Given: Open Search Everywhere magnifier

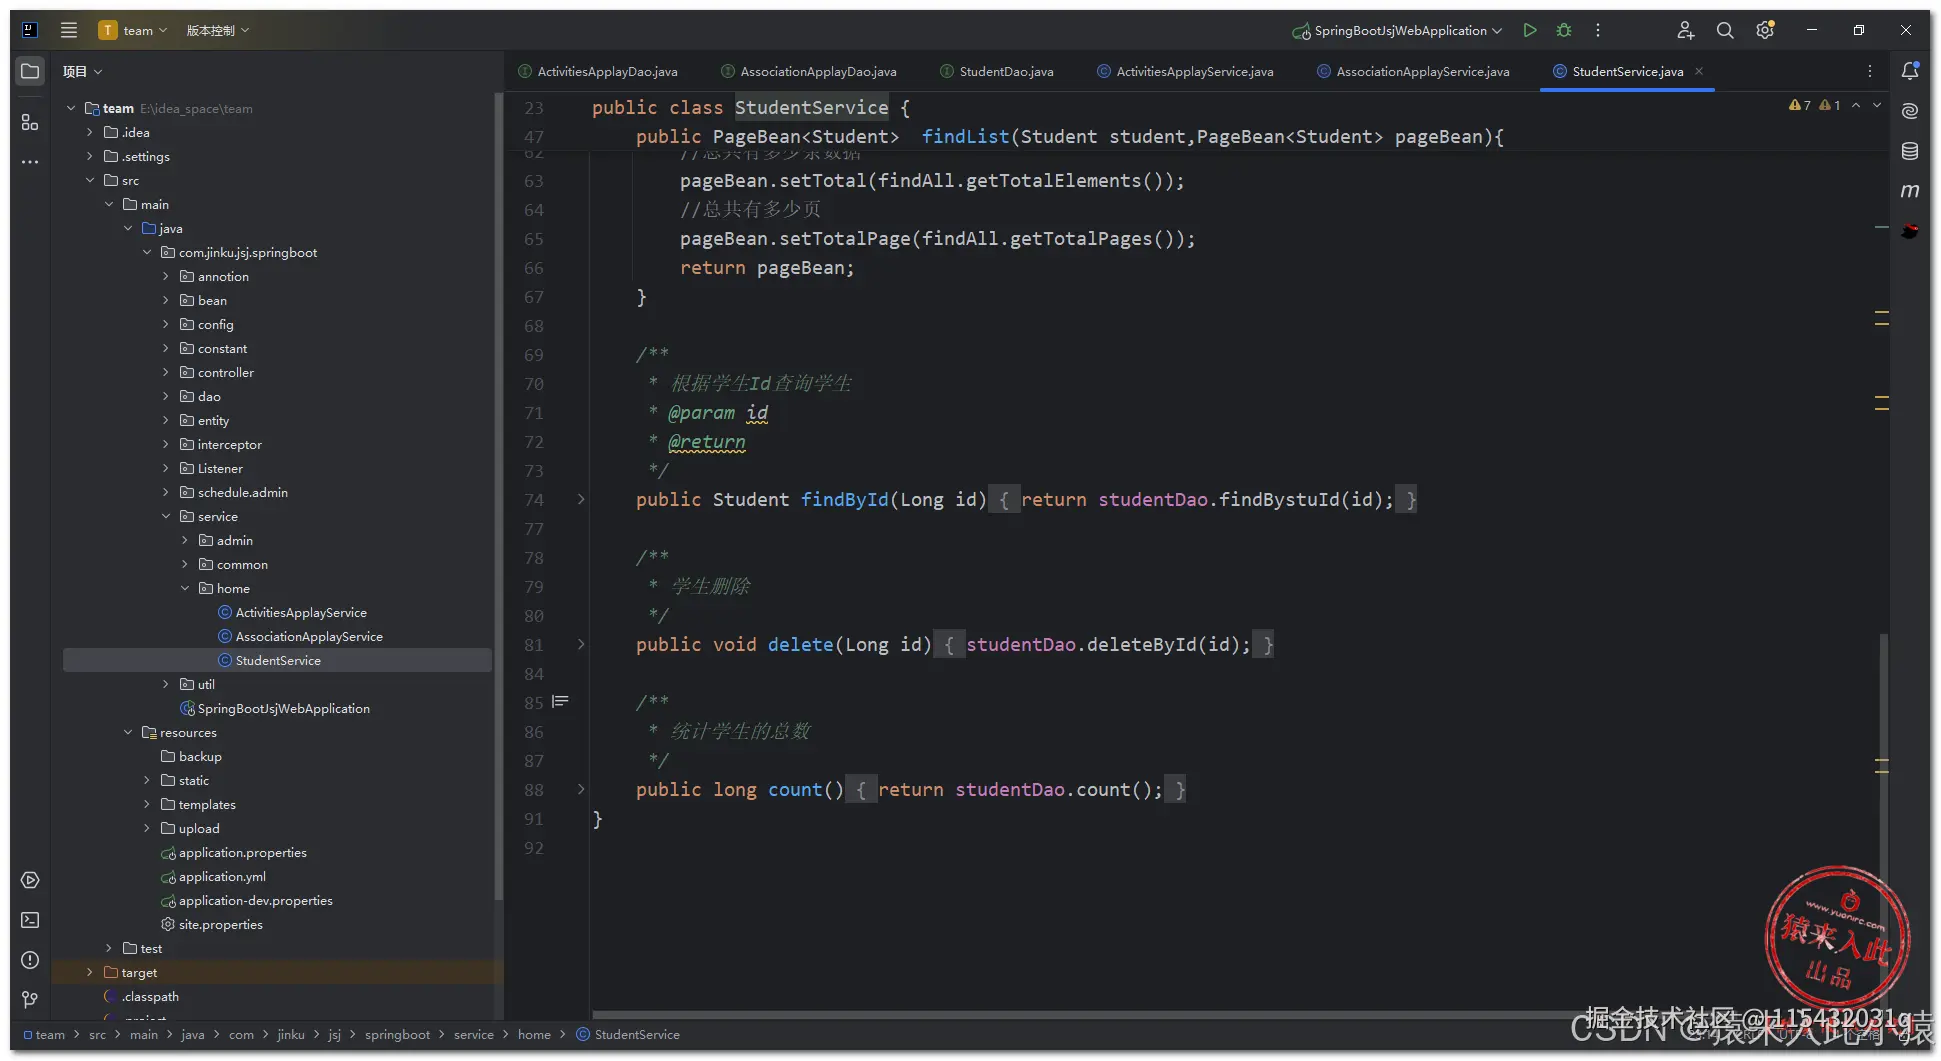Looking at the screenshot, I should (1725, 30).
